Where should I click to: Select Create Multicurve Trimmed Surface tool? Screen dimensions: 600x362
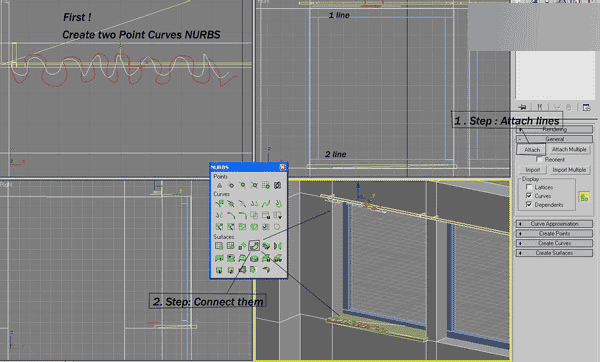254,269
